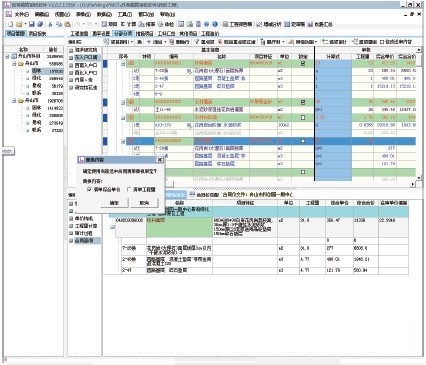Collapse the third green item row in the table
Viewport: 426px width, 365px height.
123,117
